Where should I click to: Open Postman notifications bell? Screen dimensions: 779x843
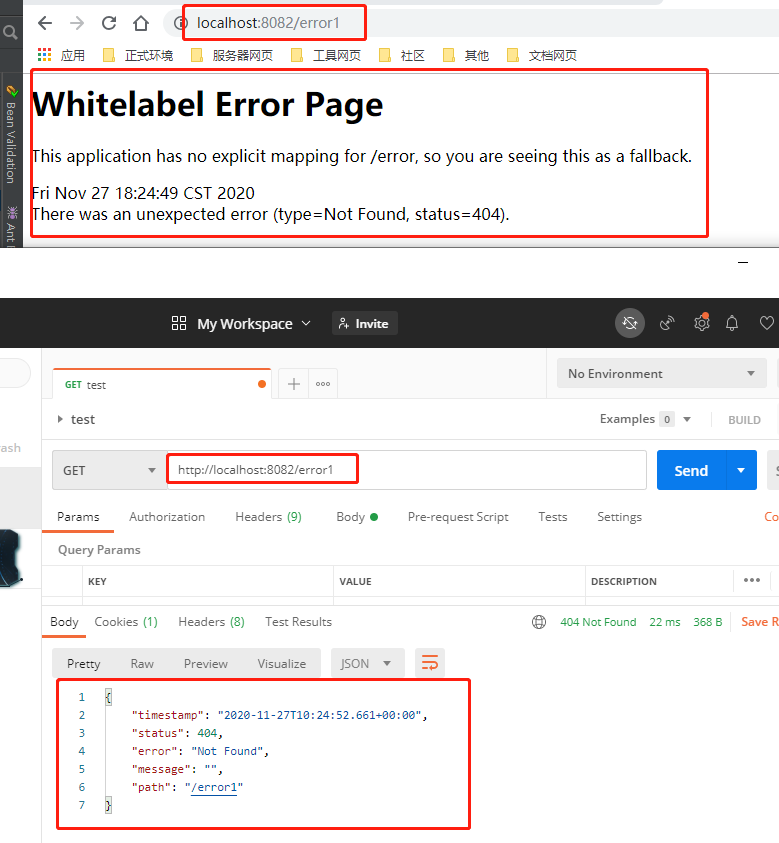(x=732, y=323)
